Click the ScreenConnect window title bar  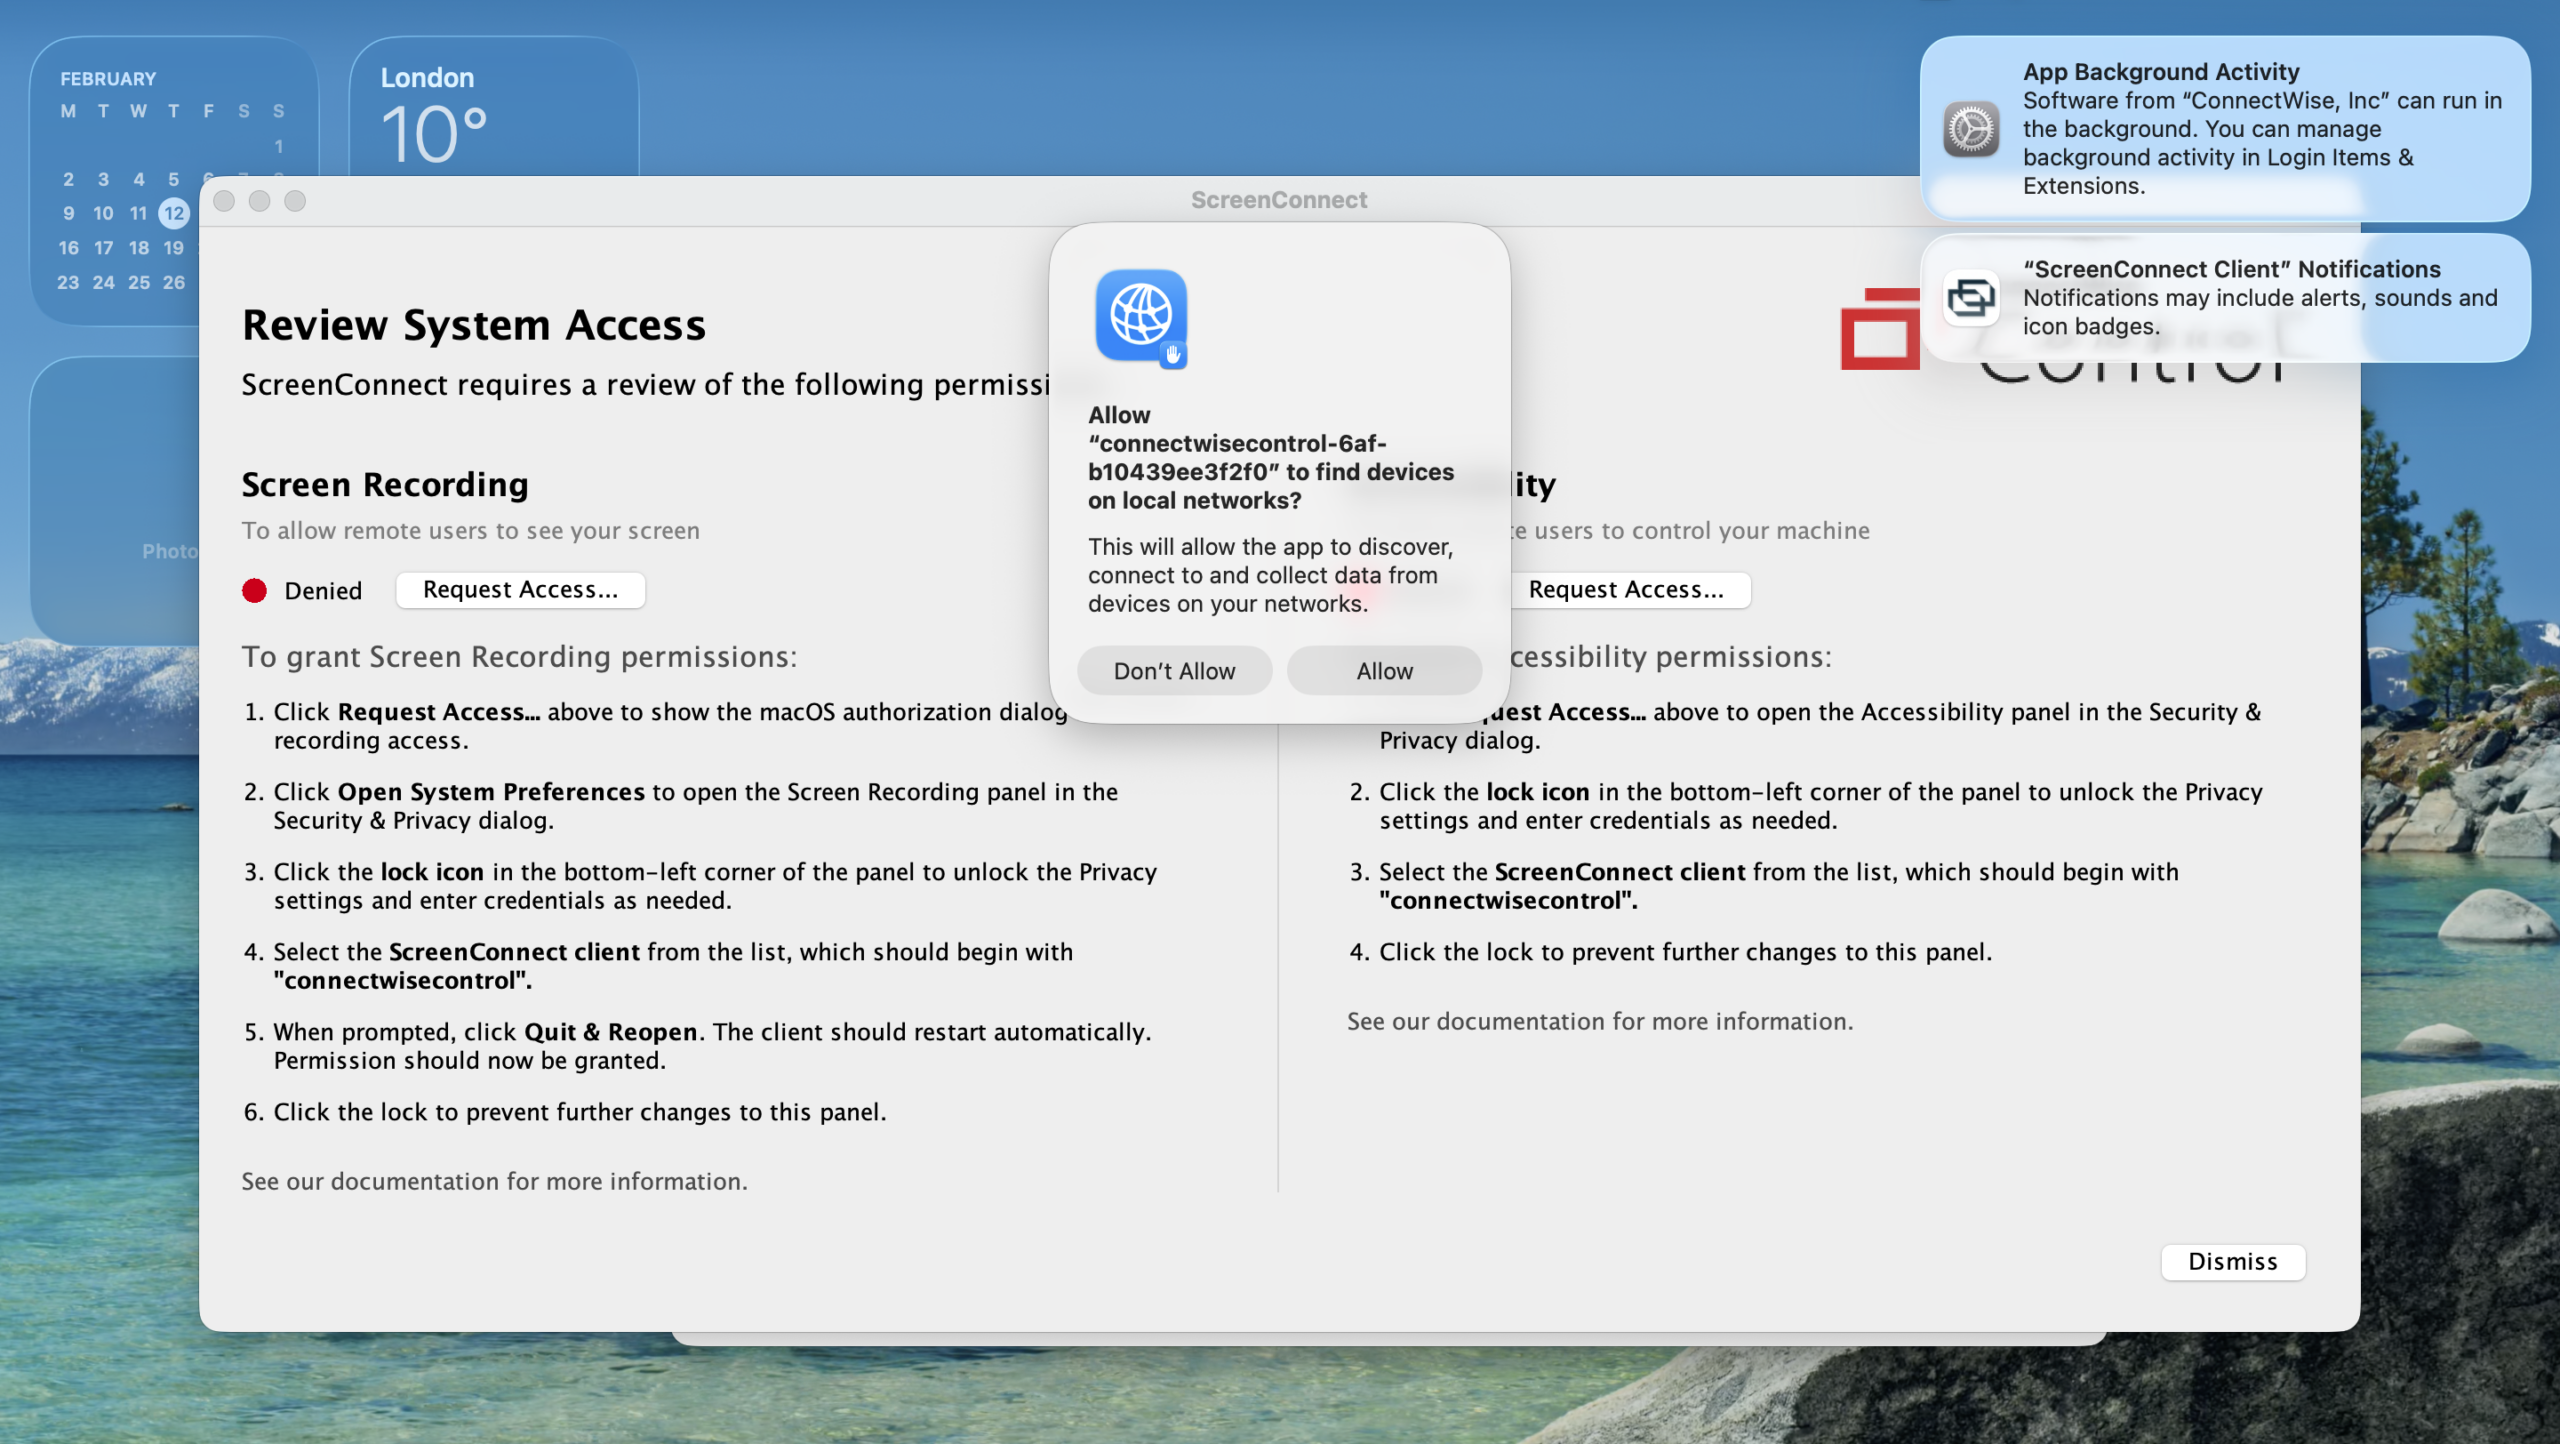pos(1278,200)
